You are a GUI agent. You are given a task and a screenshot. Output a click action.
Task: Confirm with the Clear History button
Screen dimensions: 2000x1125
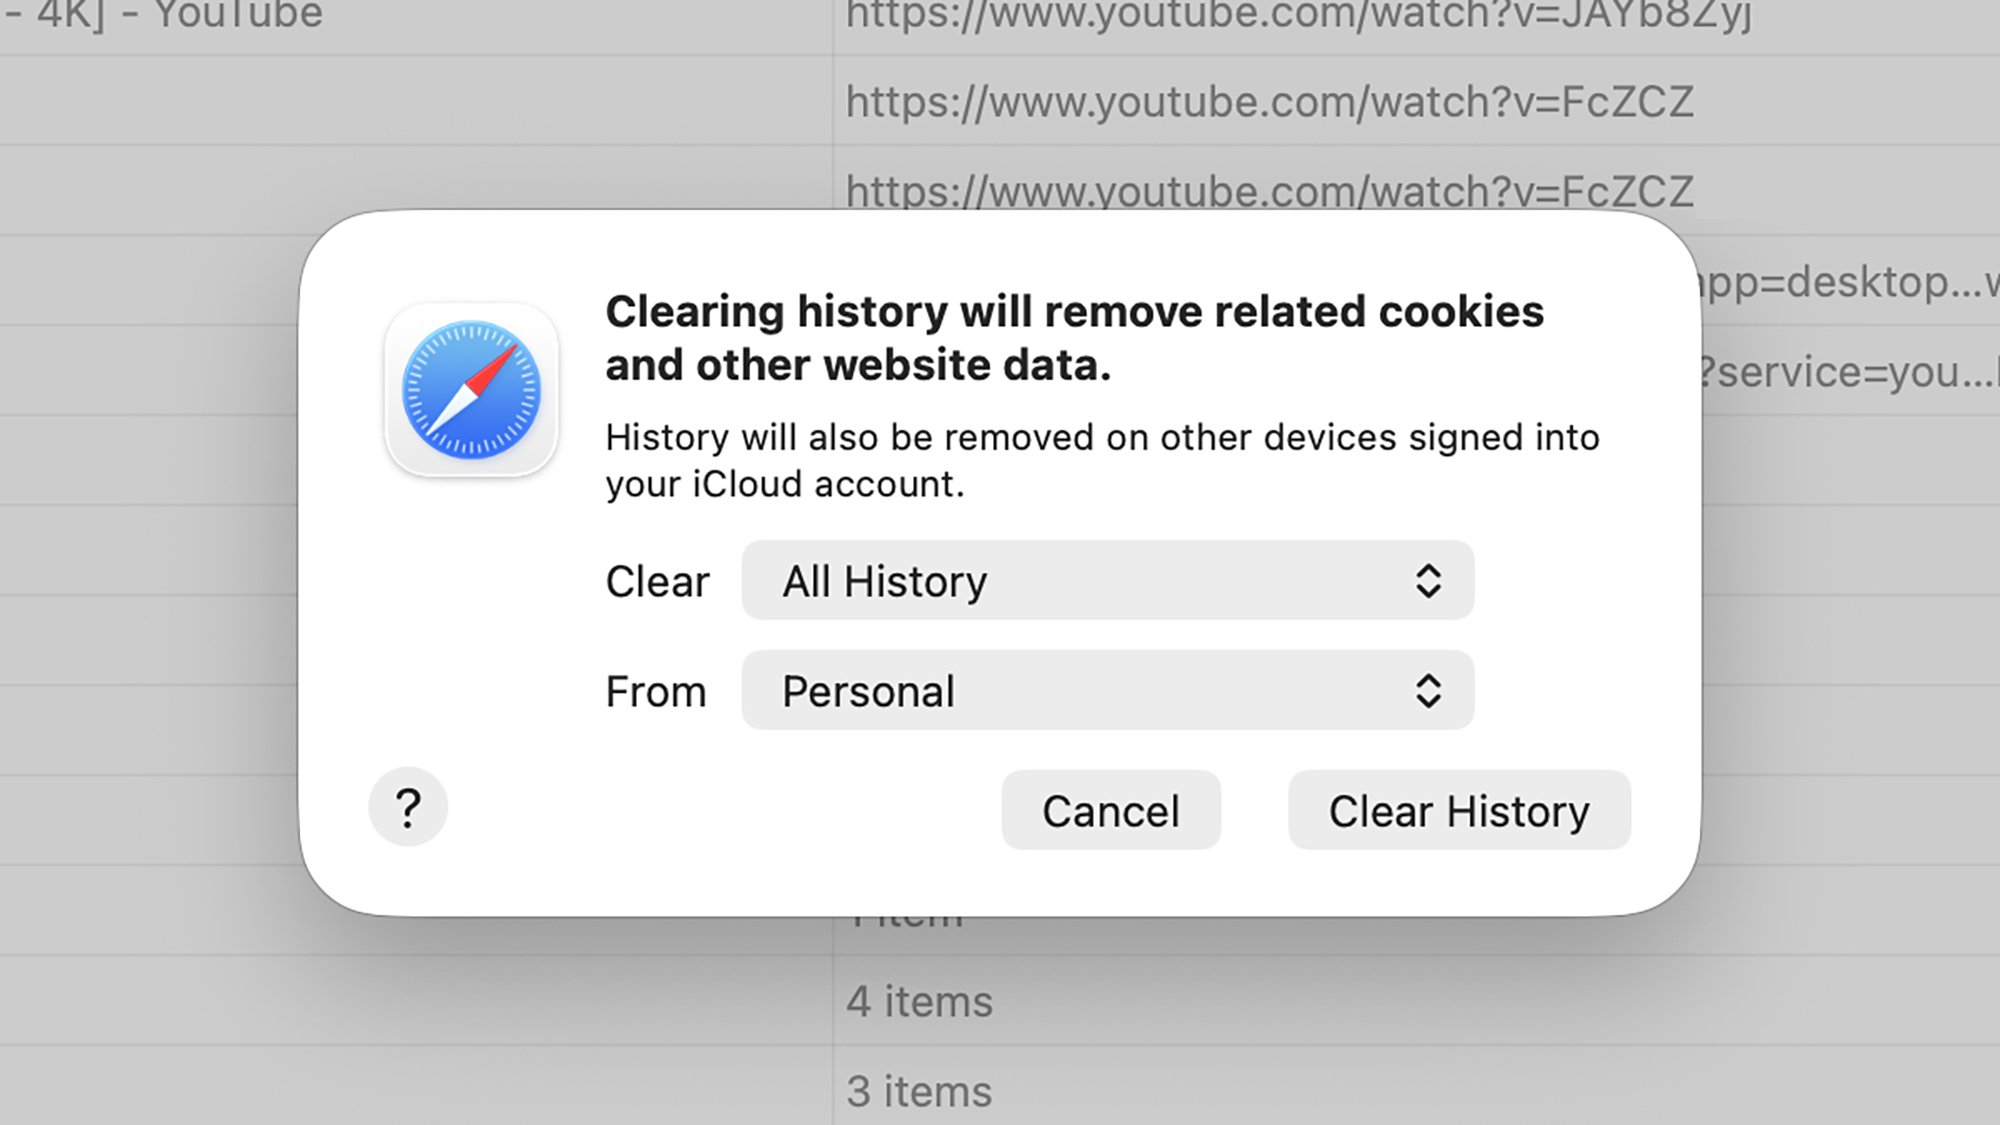1459,811
